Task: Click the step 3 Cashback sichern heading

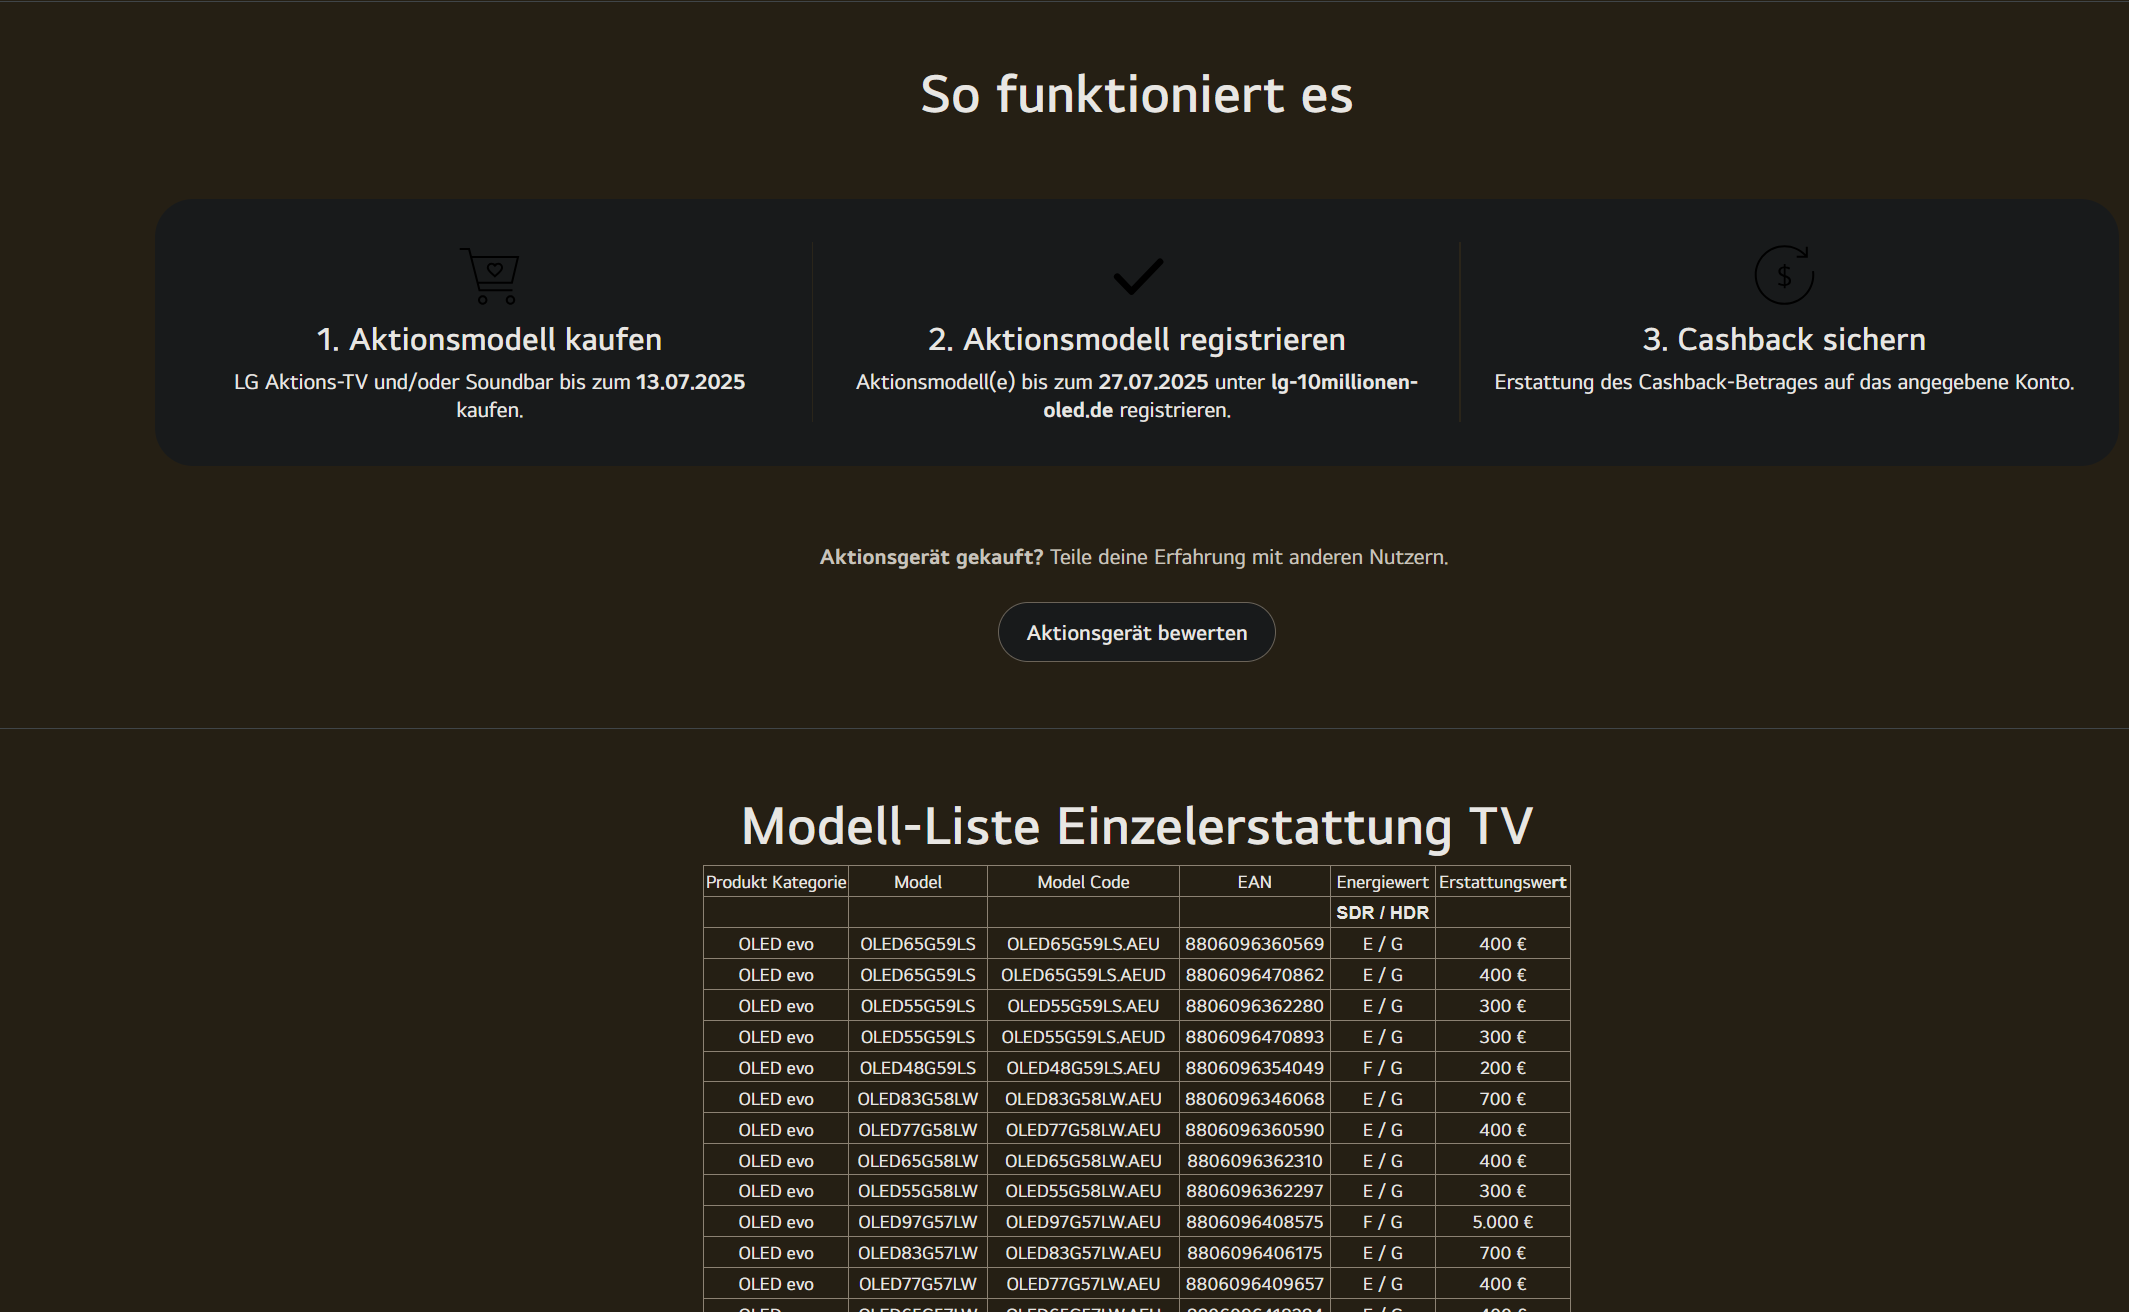Action: [1783, 339]
